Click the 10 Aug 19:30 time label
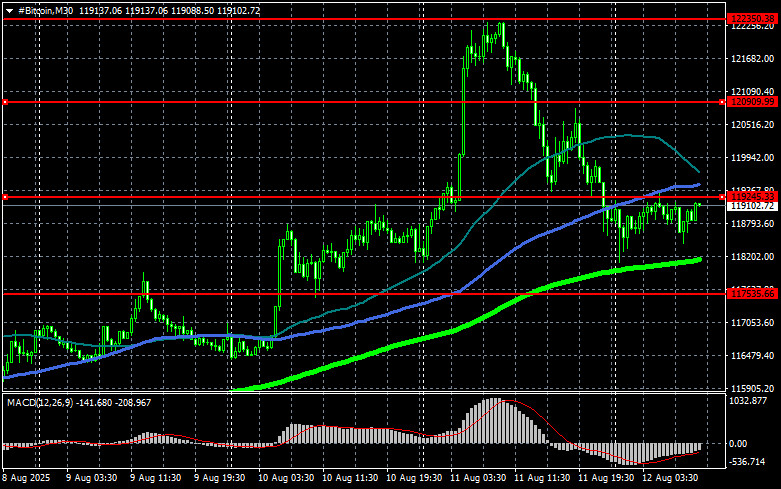 tap(414, 478)
